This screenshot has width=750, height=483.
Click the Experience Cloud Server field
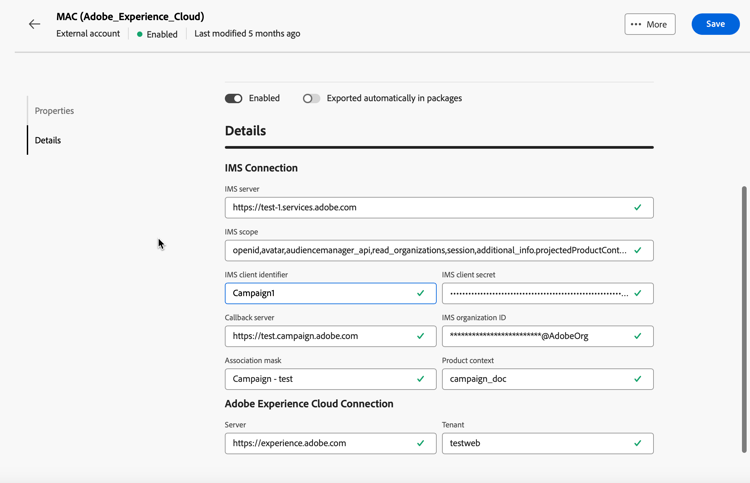pos(320,443)
